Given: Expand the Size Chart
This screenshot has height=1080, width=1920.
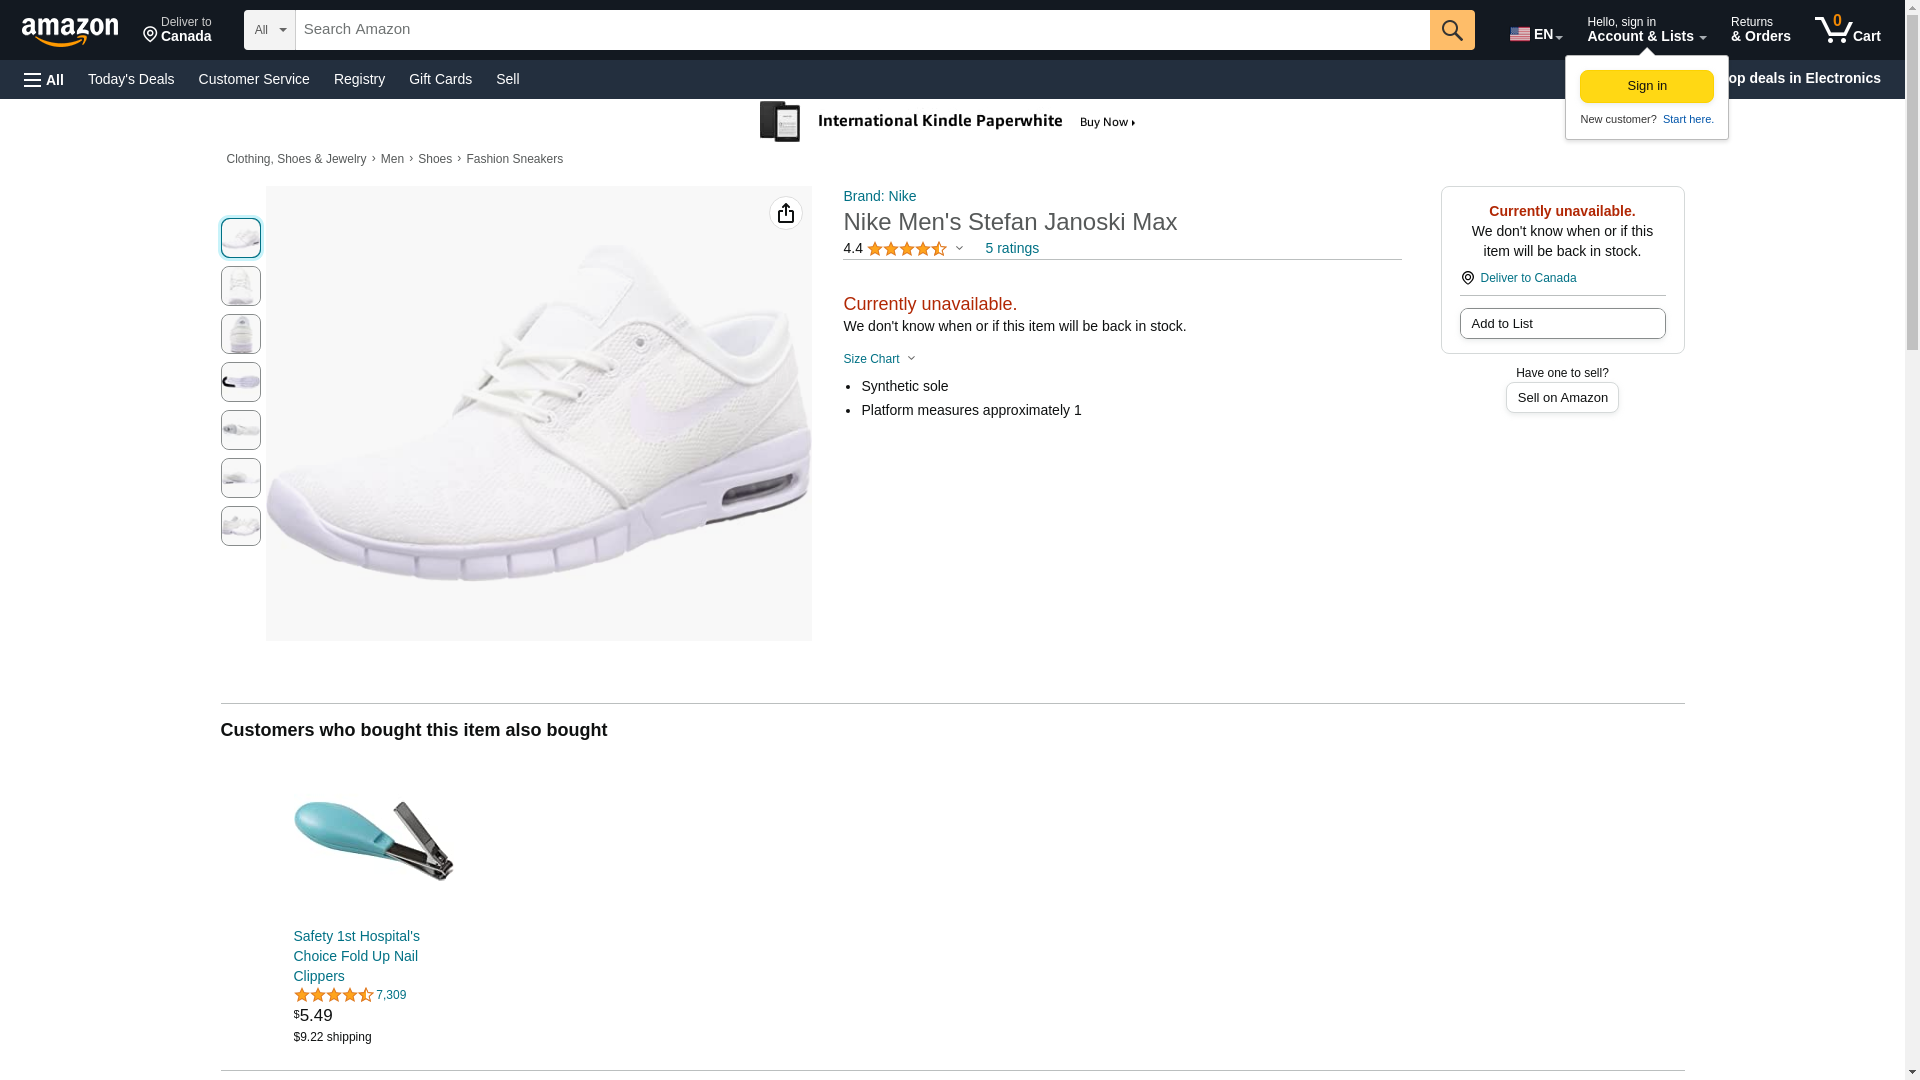Looking at the screenshot, I should (878, 359).
